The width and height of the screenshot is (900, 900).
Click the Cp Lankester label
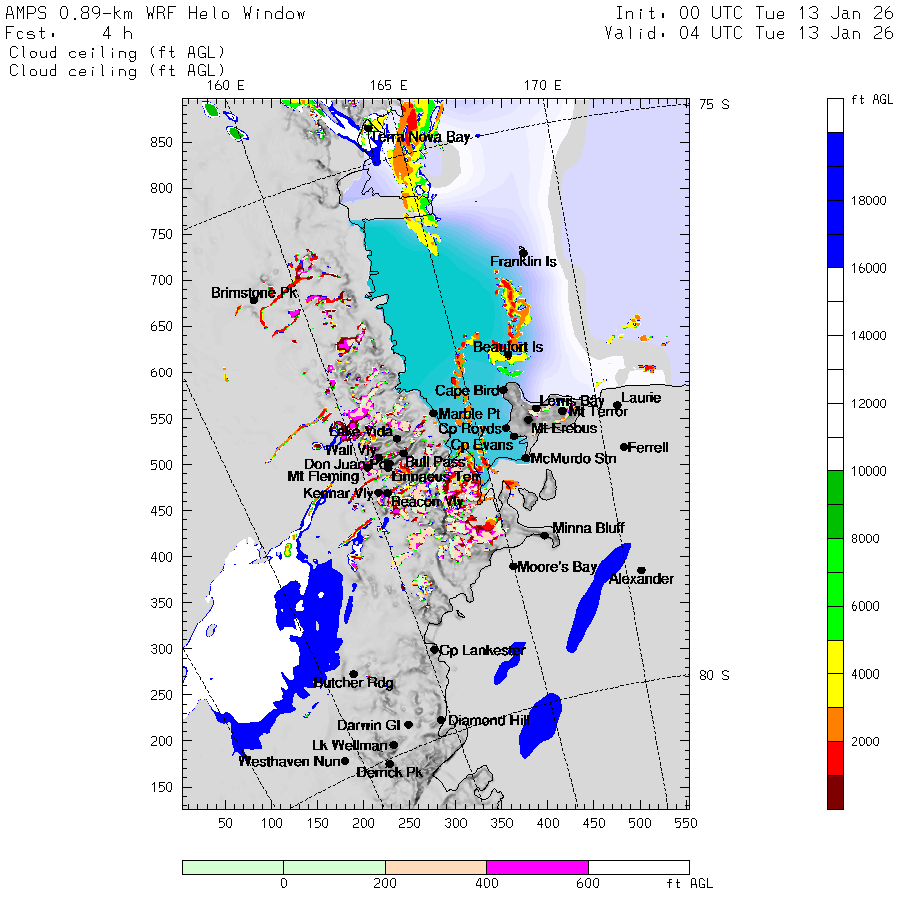click(482, 650)
